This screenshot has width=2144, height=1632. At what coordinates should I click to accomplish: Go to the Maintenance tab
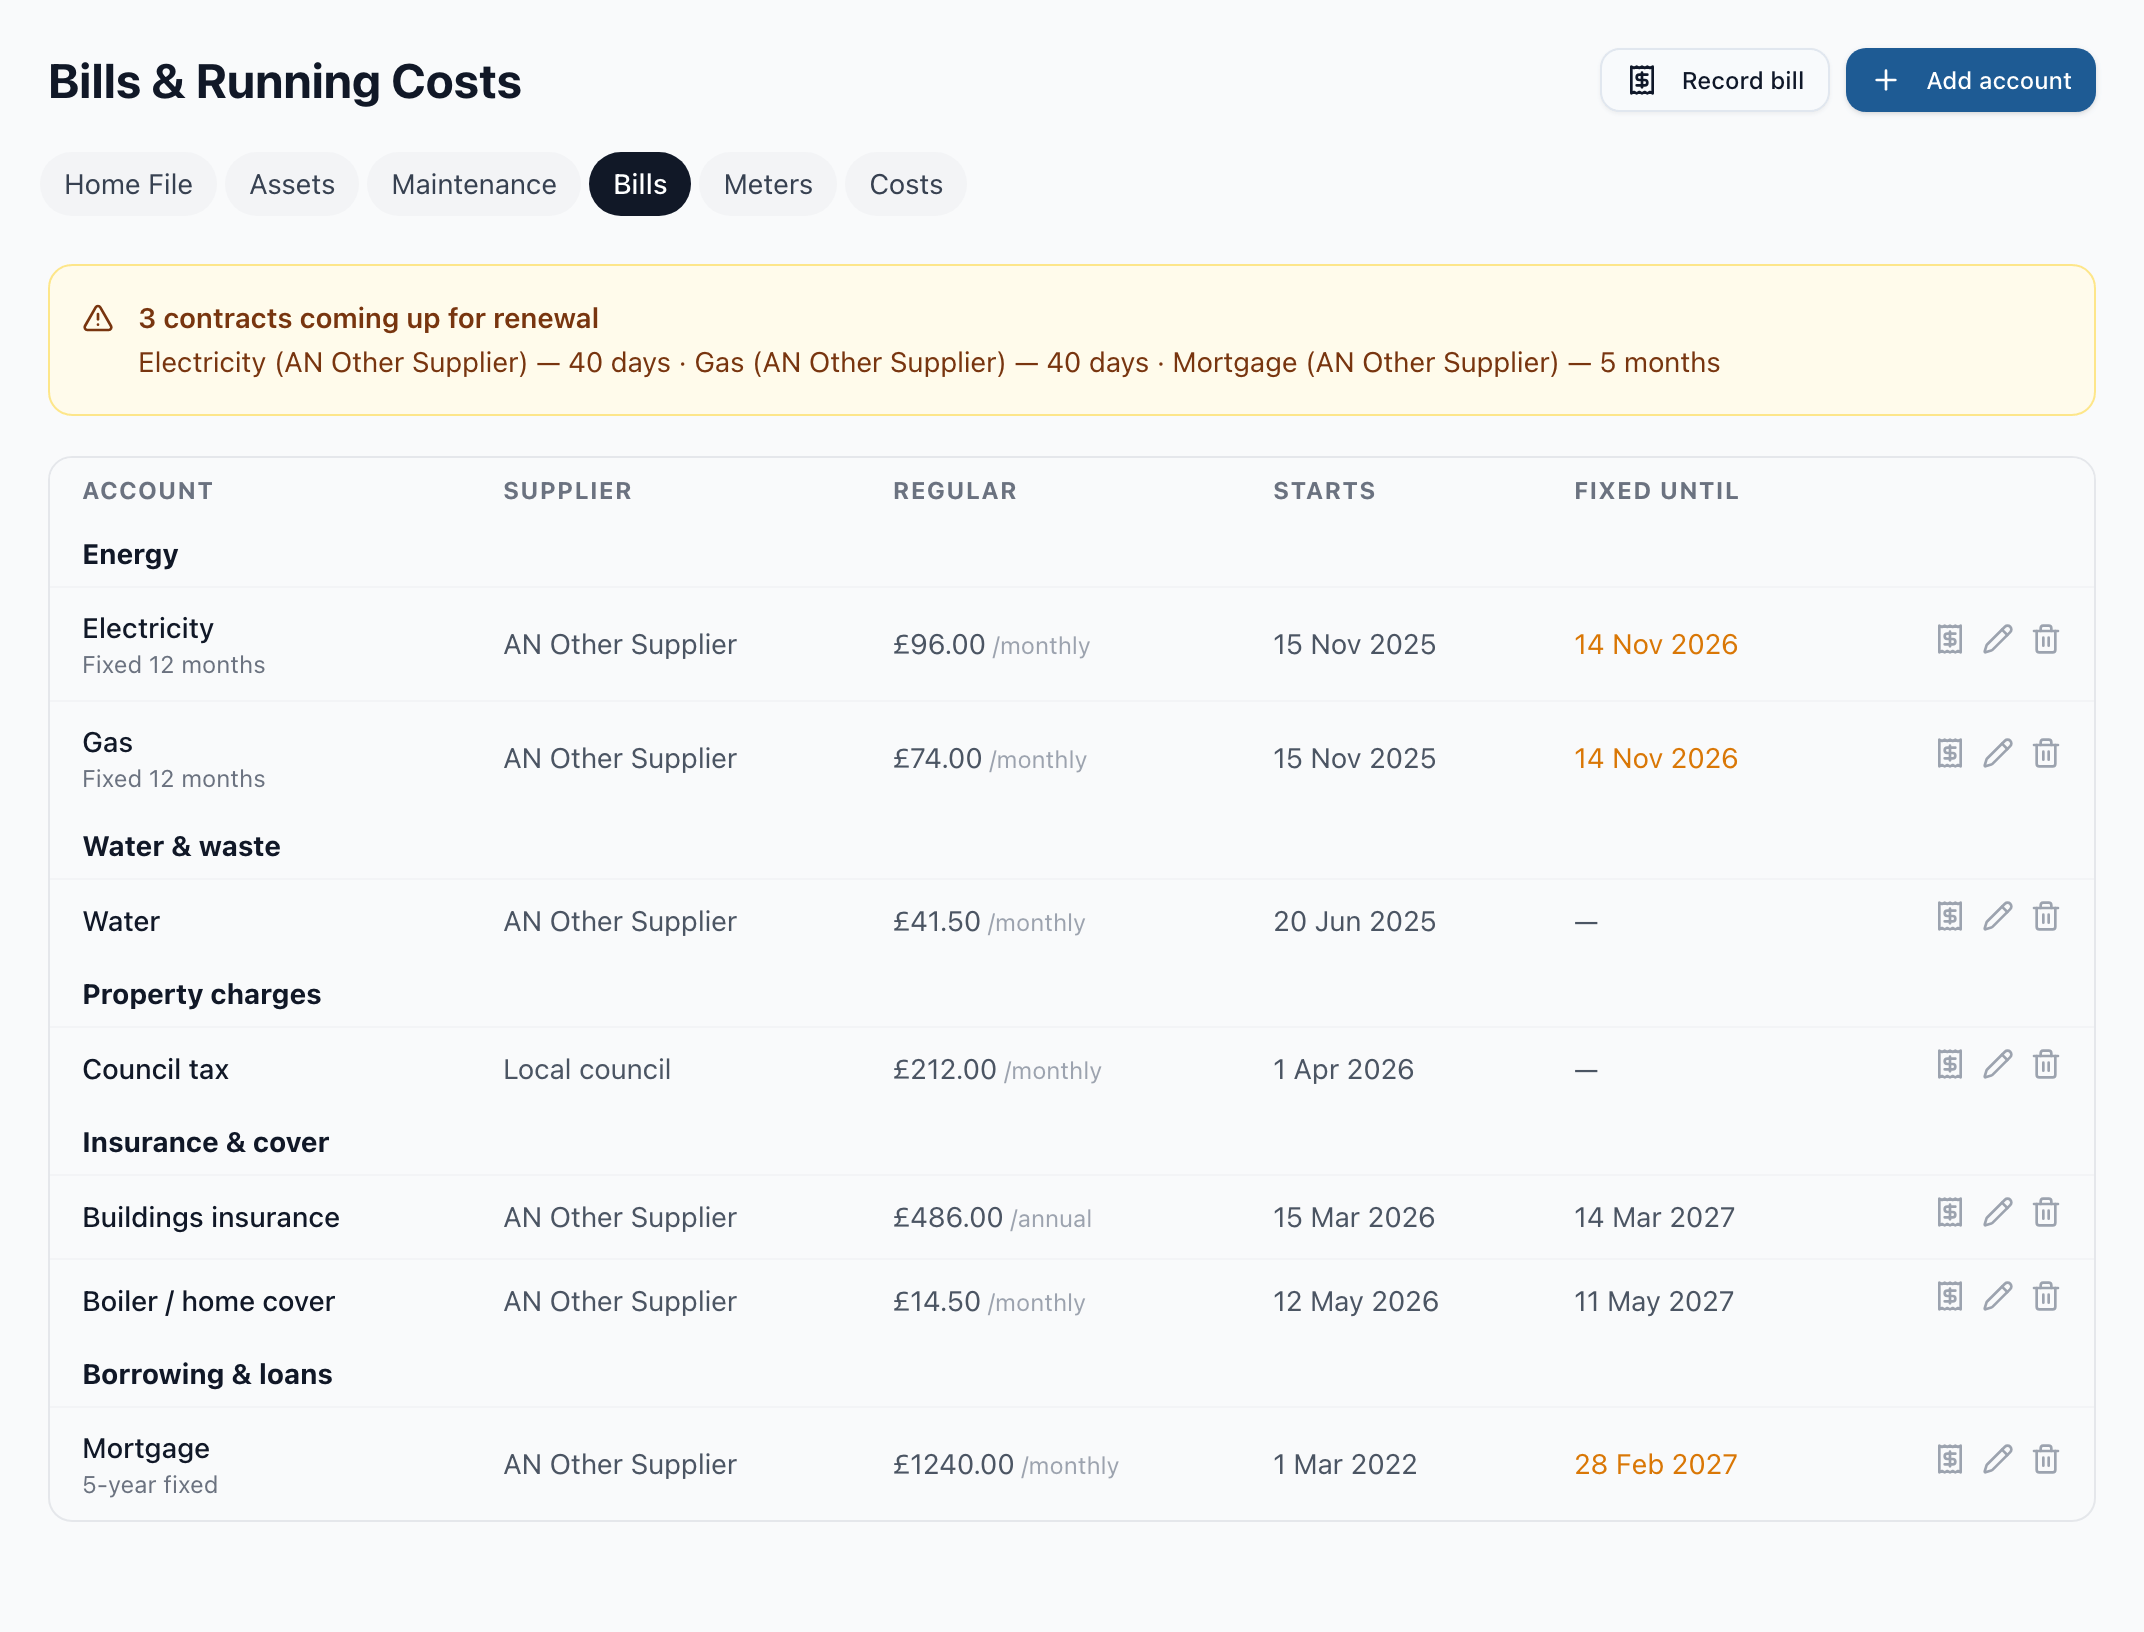click(474, 184)
